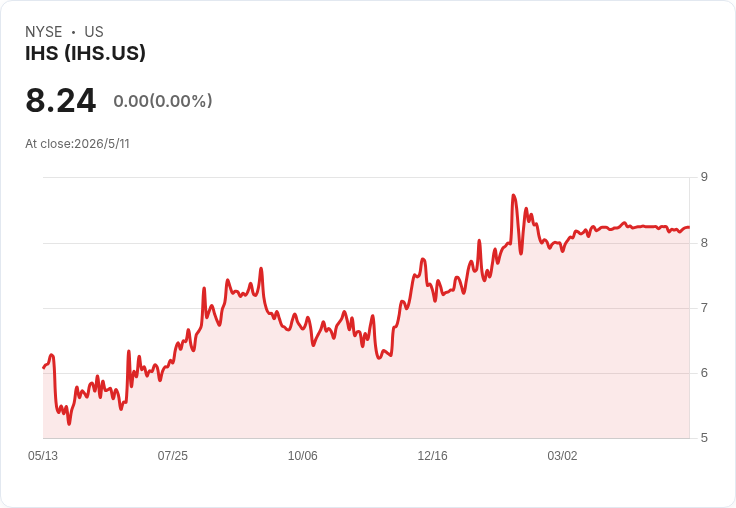This screenshot has height=508, width=736.
Task: Click the US market label
Action: pyautogui.click(x=94, y=32)
